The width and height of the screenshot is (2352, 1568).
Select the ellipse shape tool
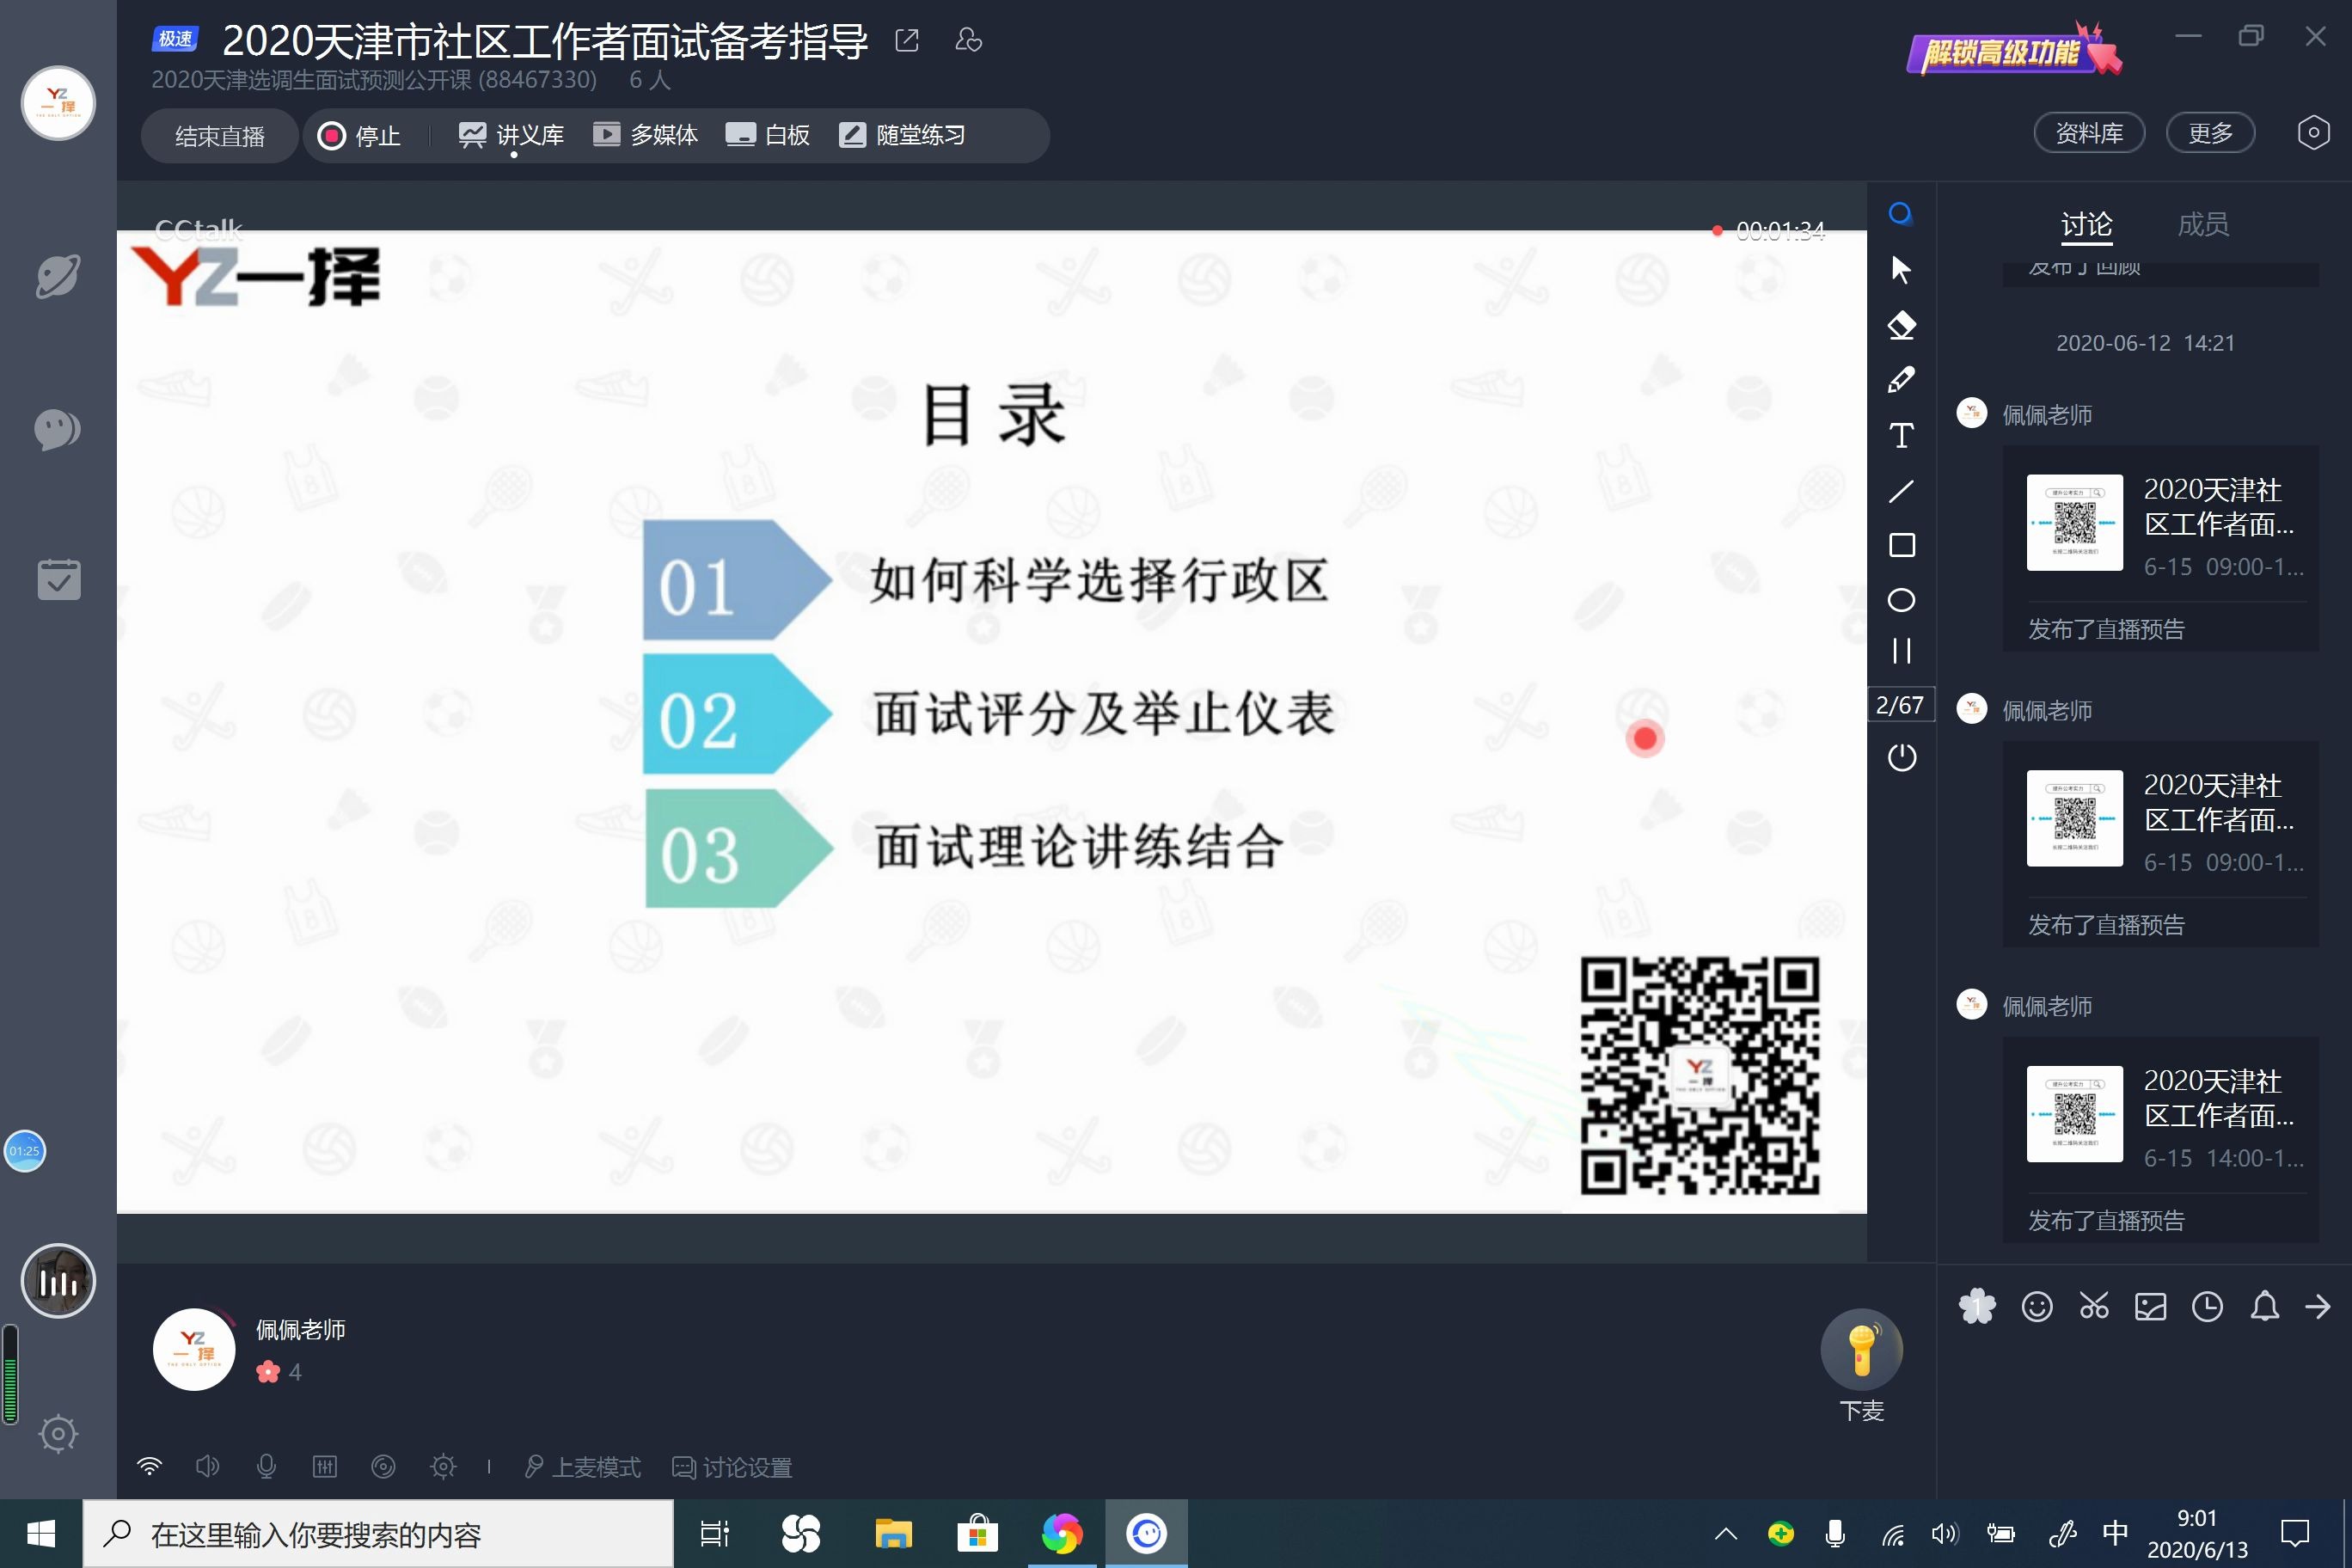tap(1901, 600)
